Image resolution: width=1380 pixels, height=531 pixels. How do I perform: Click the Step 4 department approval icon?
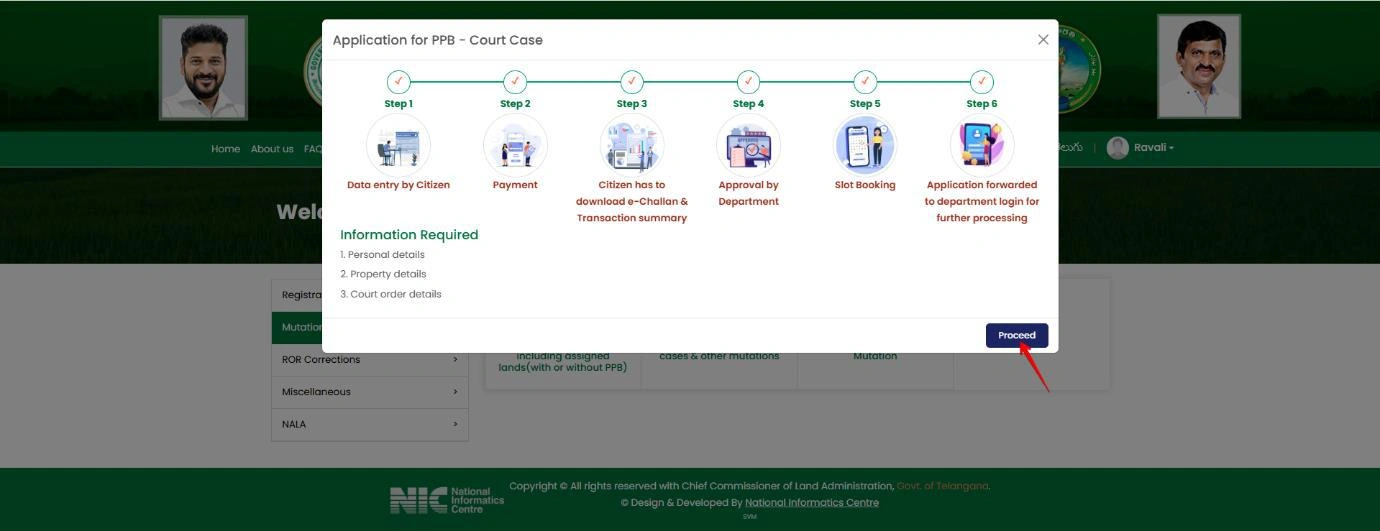coord(748,145)
